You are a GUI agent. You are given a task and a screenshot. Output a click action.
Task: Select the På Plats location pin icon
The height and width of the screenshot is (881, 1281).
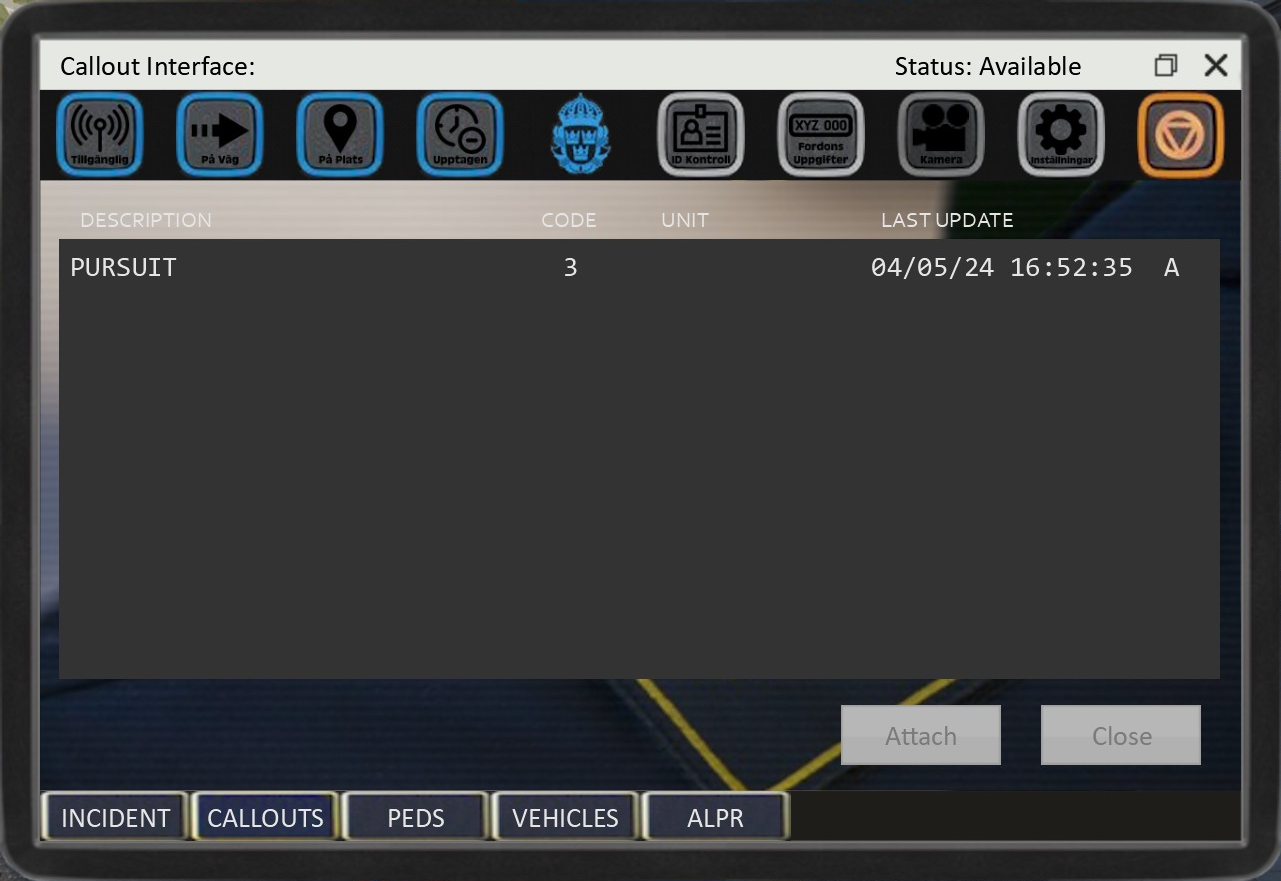[340, 135]
